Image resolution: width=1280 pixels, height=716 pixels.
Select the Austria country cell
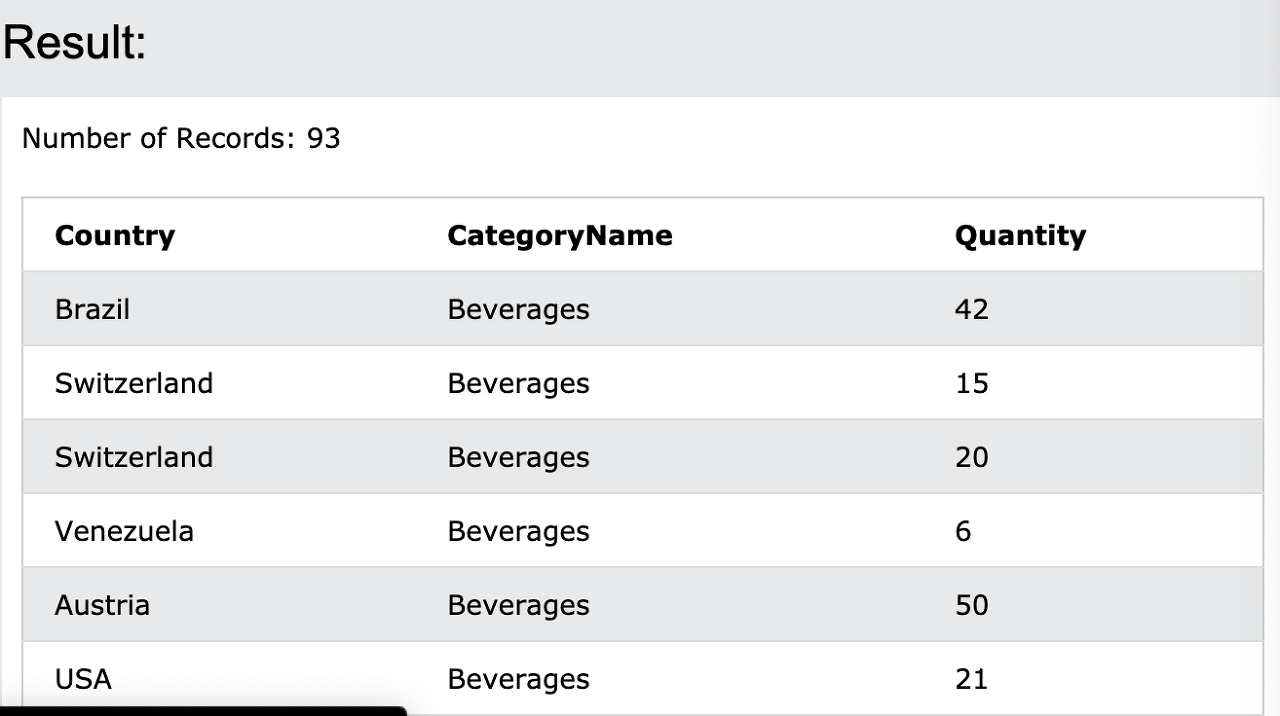(x=102, y=605)
